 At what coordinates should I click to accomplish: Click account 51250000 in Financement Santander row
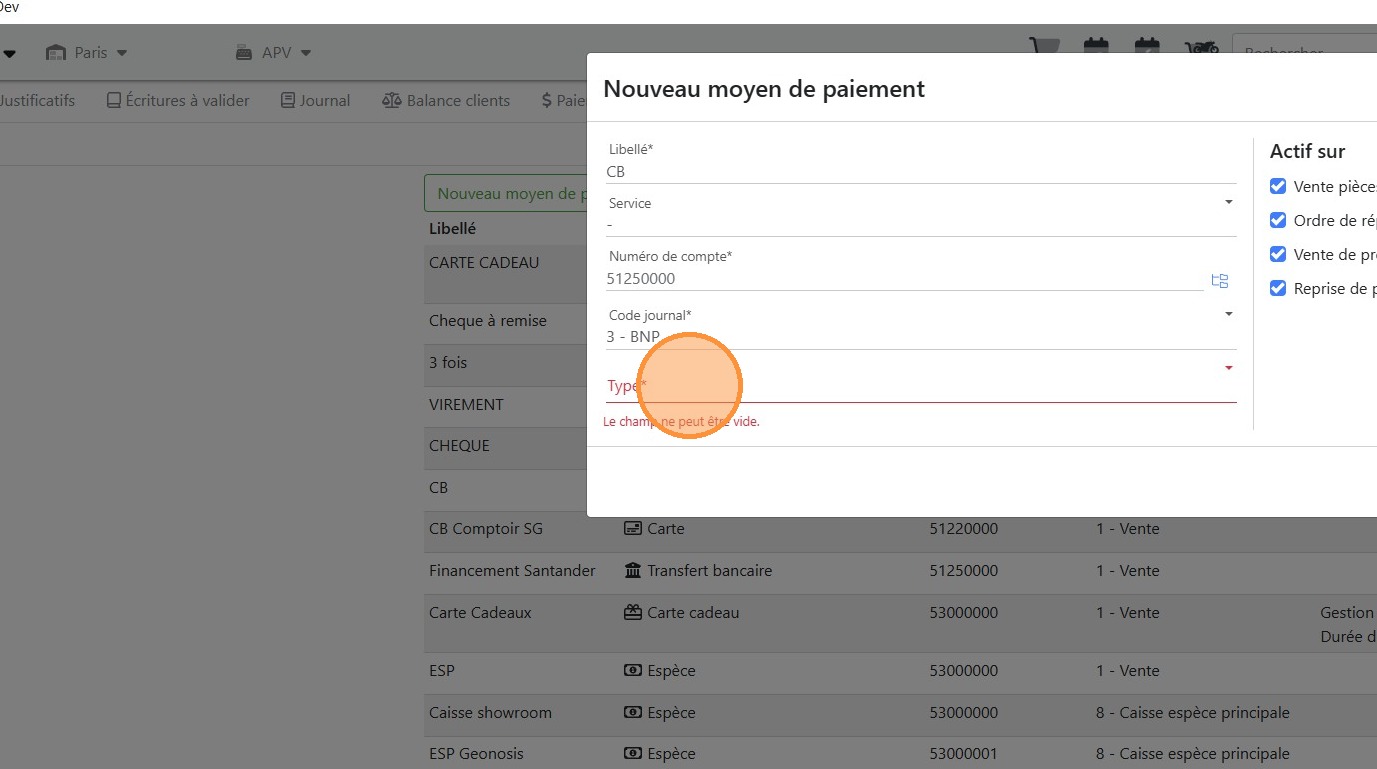pyautogui.click(x=963, y=571)
